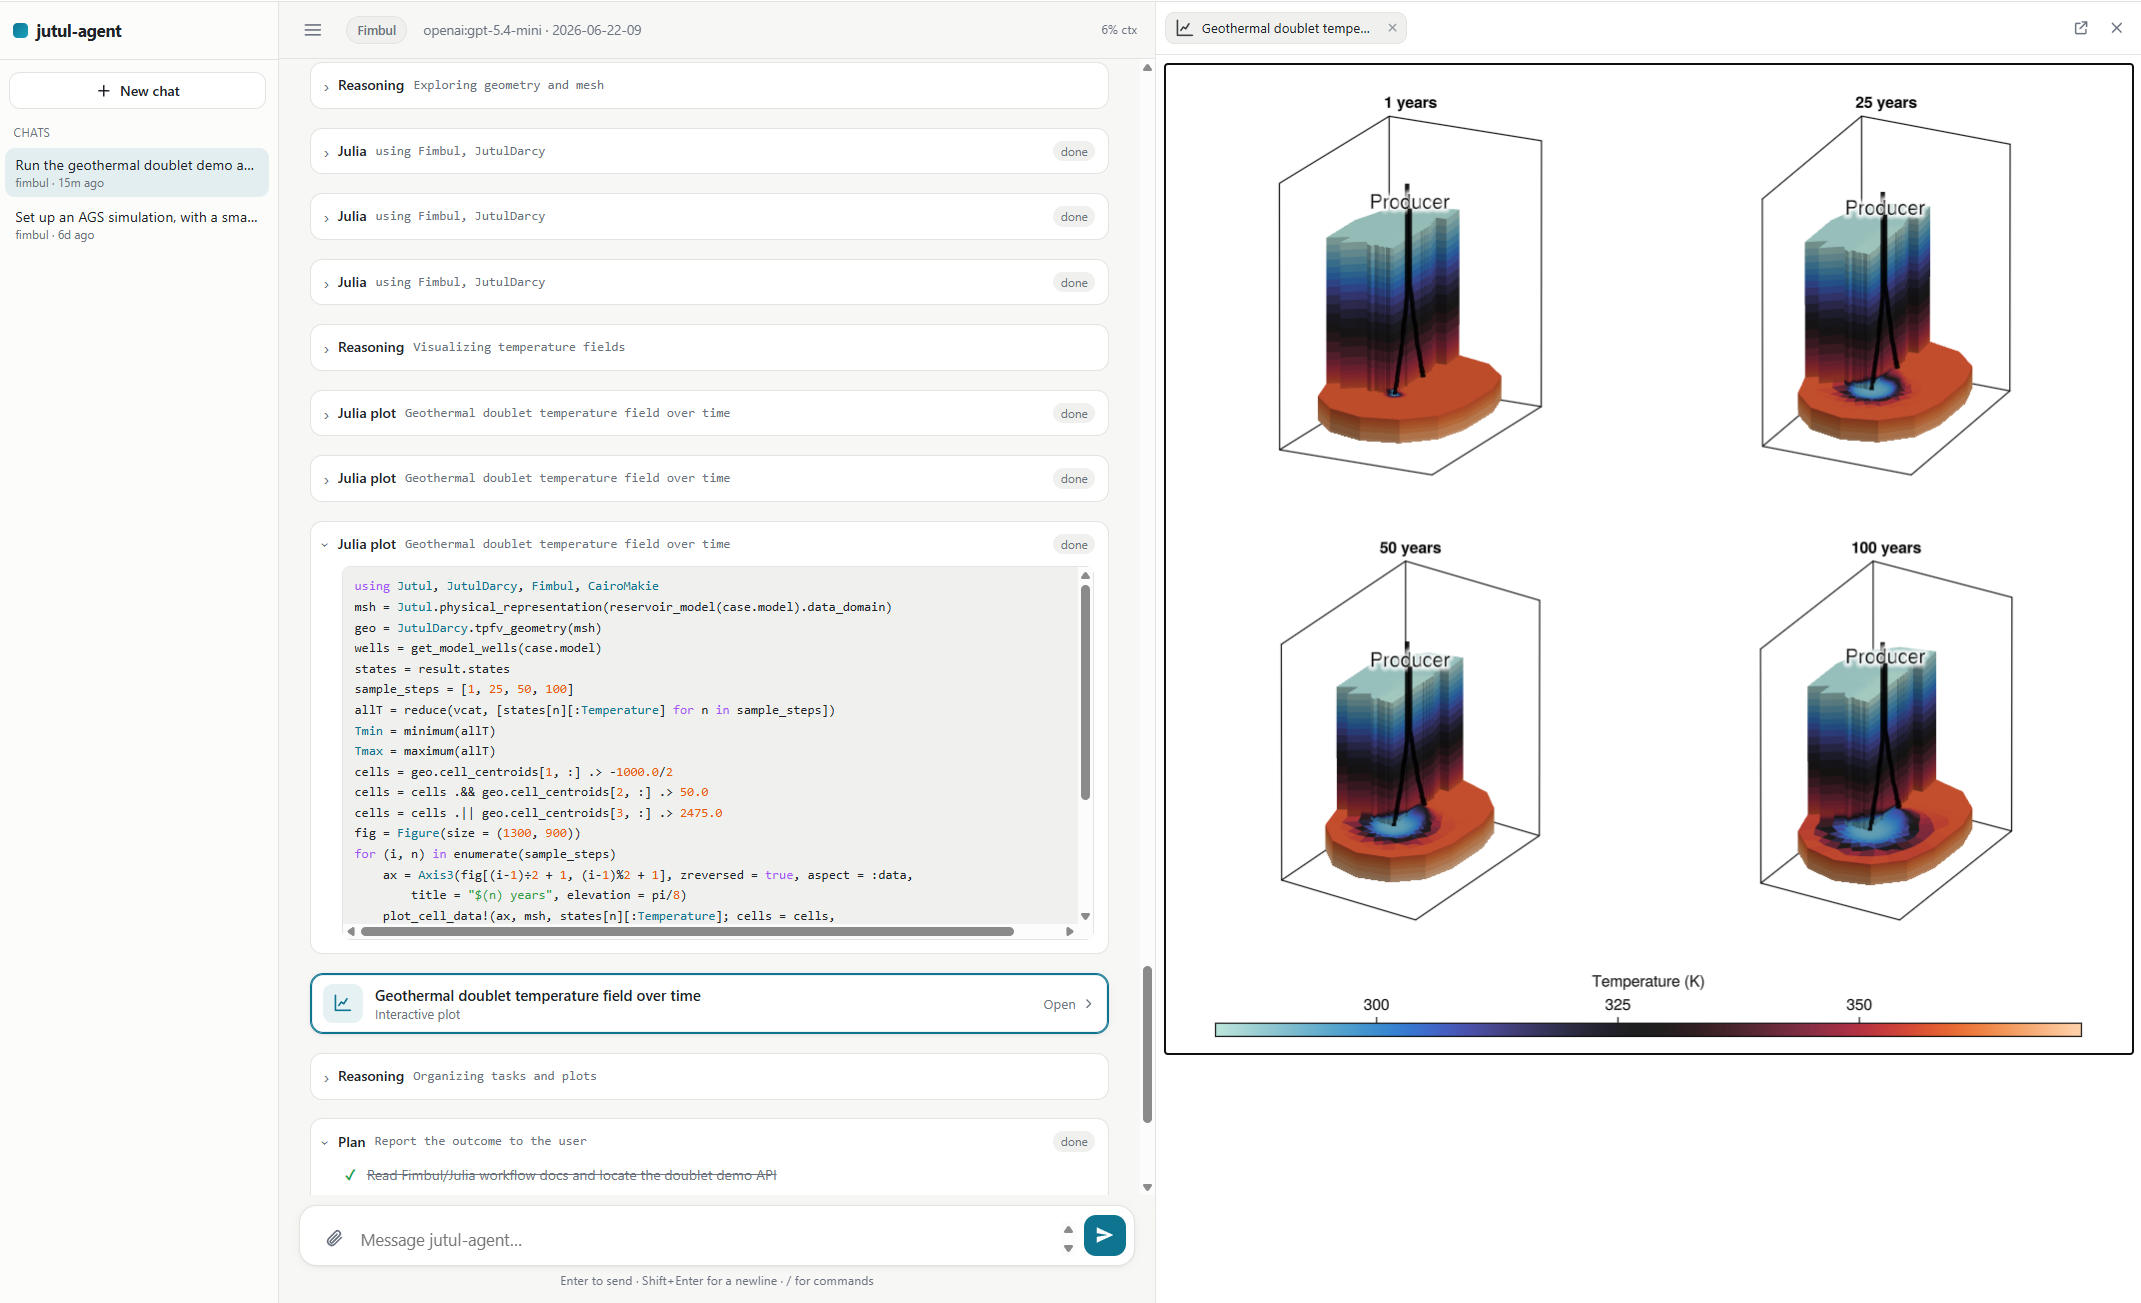
Task: Close the Geothermal doublet tab
Action: pyautogui.click(x=1392, y=28)
